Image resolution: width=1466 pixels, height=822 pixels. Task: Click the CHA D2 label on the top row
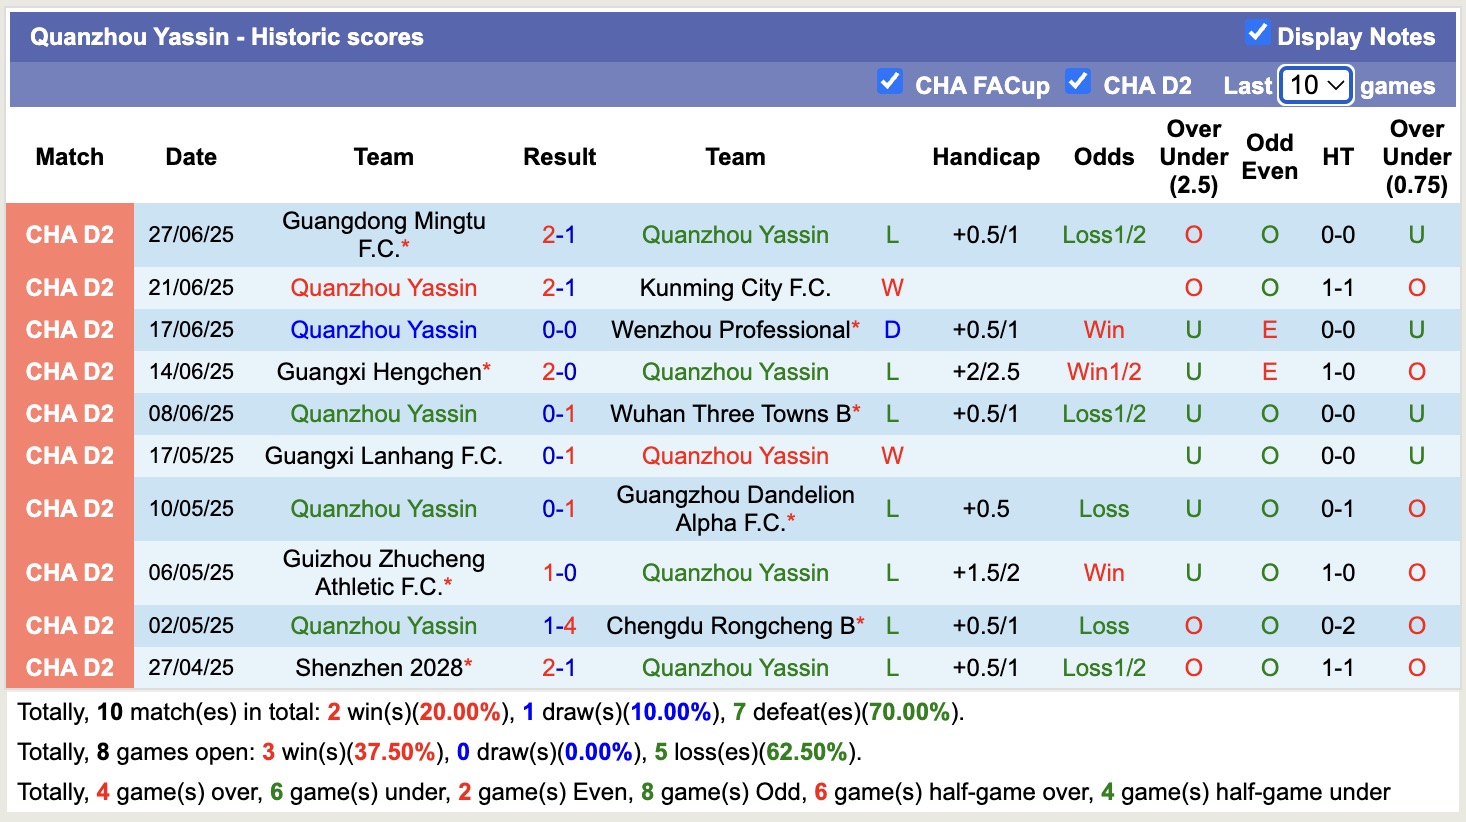(69, 234)
